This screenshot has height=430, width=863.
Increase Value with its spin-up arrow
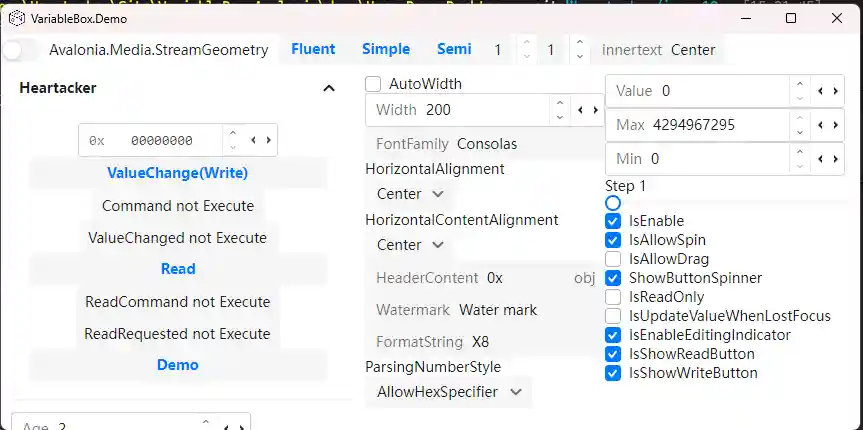click(799, 85)
